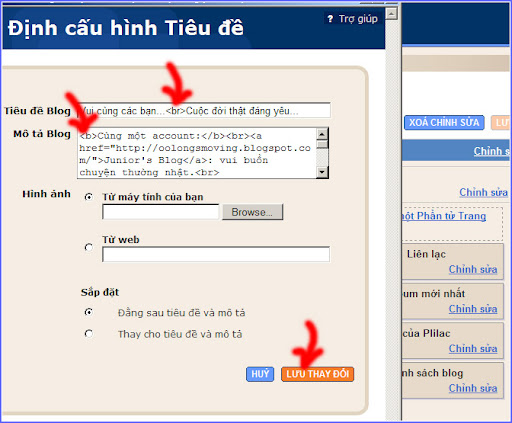Select the 'Từ máy tính của bạn' radio button

89,197
